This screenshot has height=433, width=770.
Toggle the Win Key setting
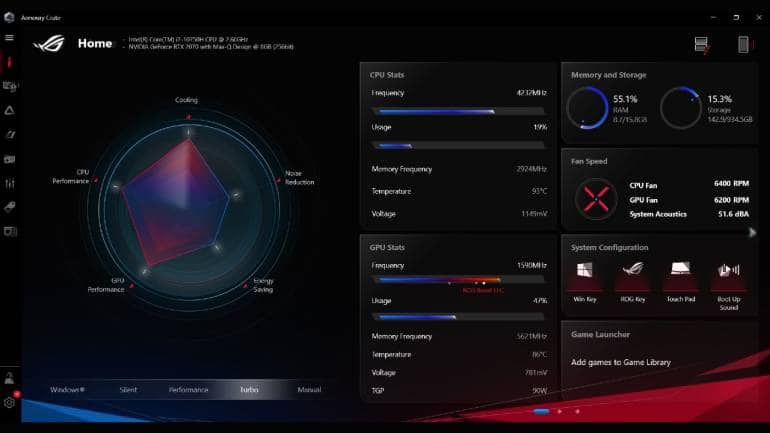coord(585,270)
